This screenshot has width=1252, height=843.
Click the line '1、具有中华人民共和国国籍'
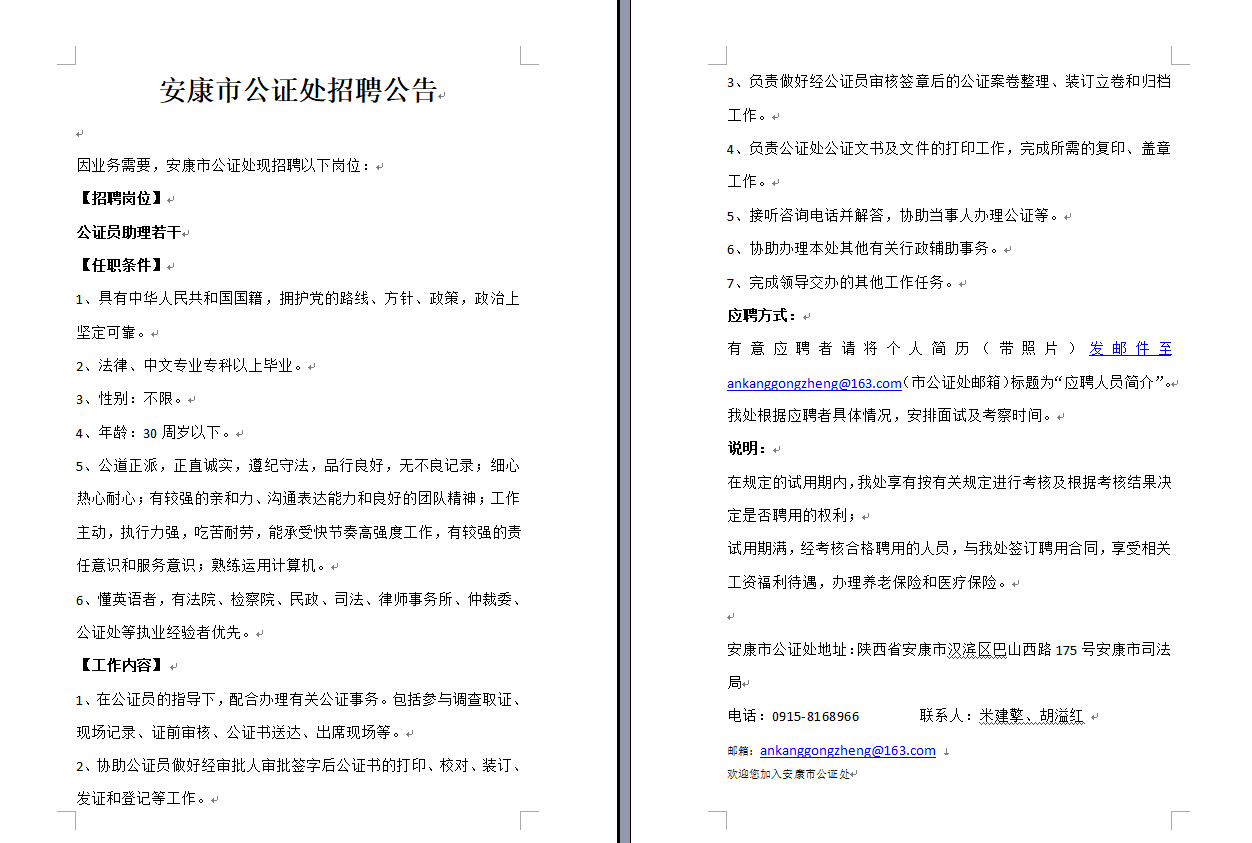pos(298,298)
